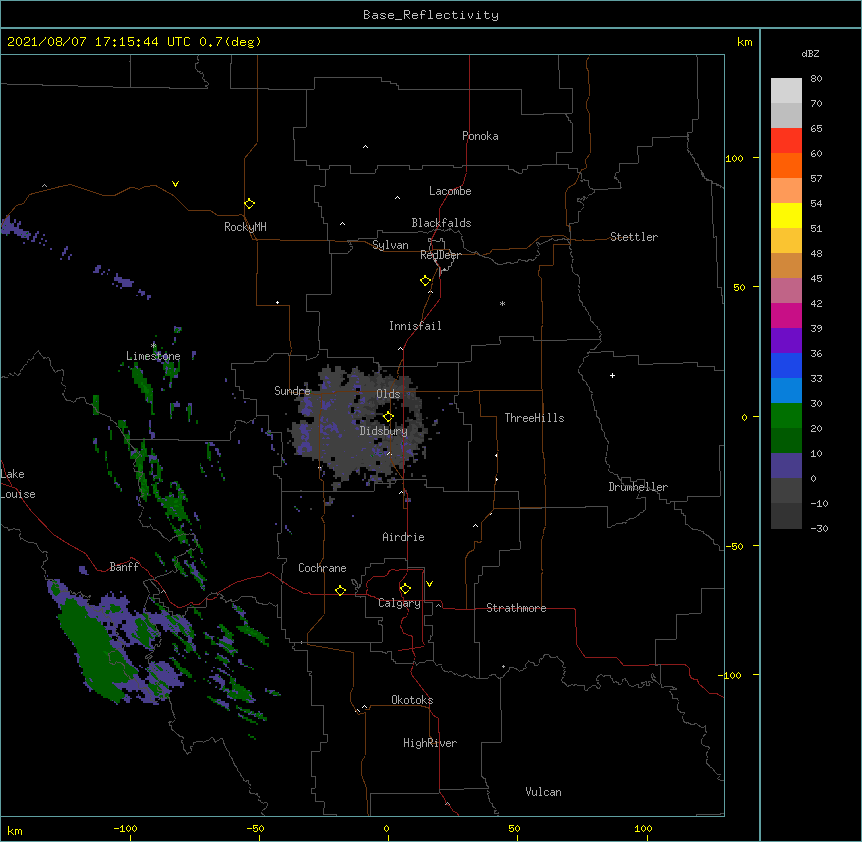Click the Lake Louise label

click(x=18, y=484)
